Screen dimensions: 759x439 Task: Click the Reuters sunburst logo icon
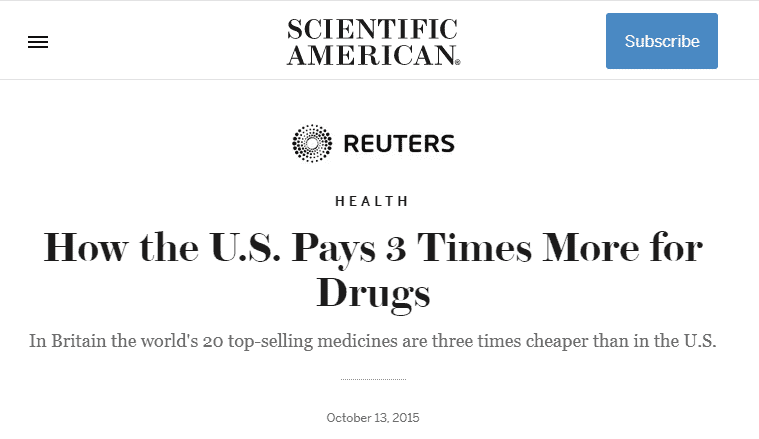312,143
